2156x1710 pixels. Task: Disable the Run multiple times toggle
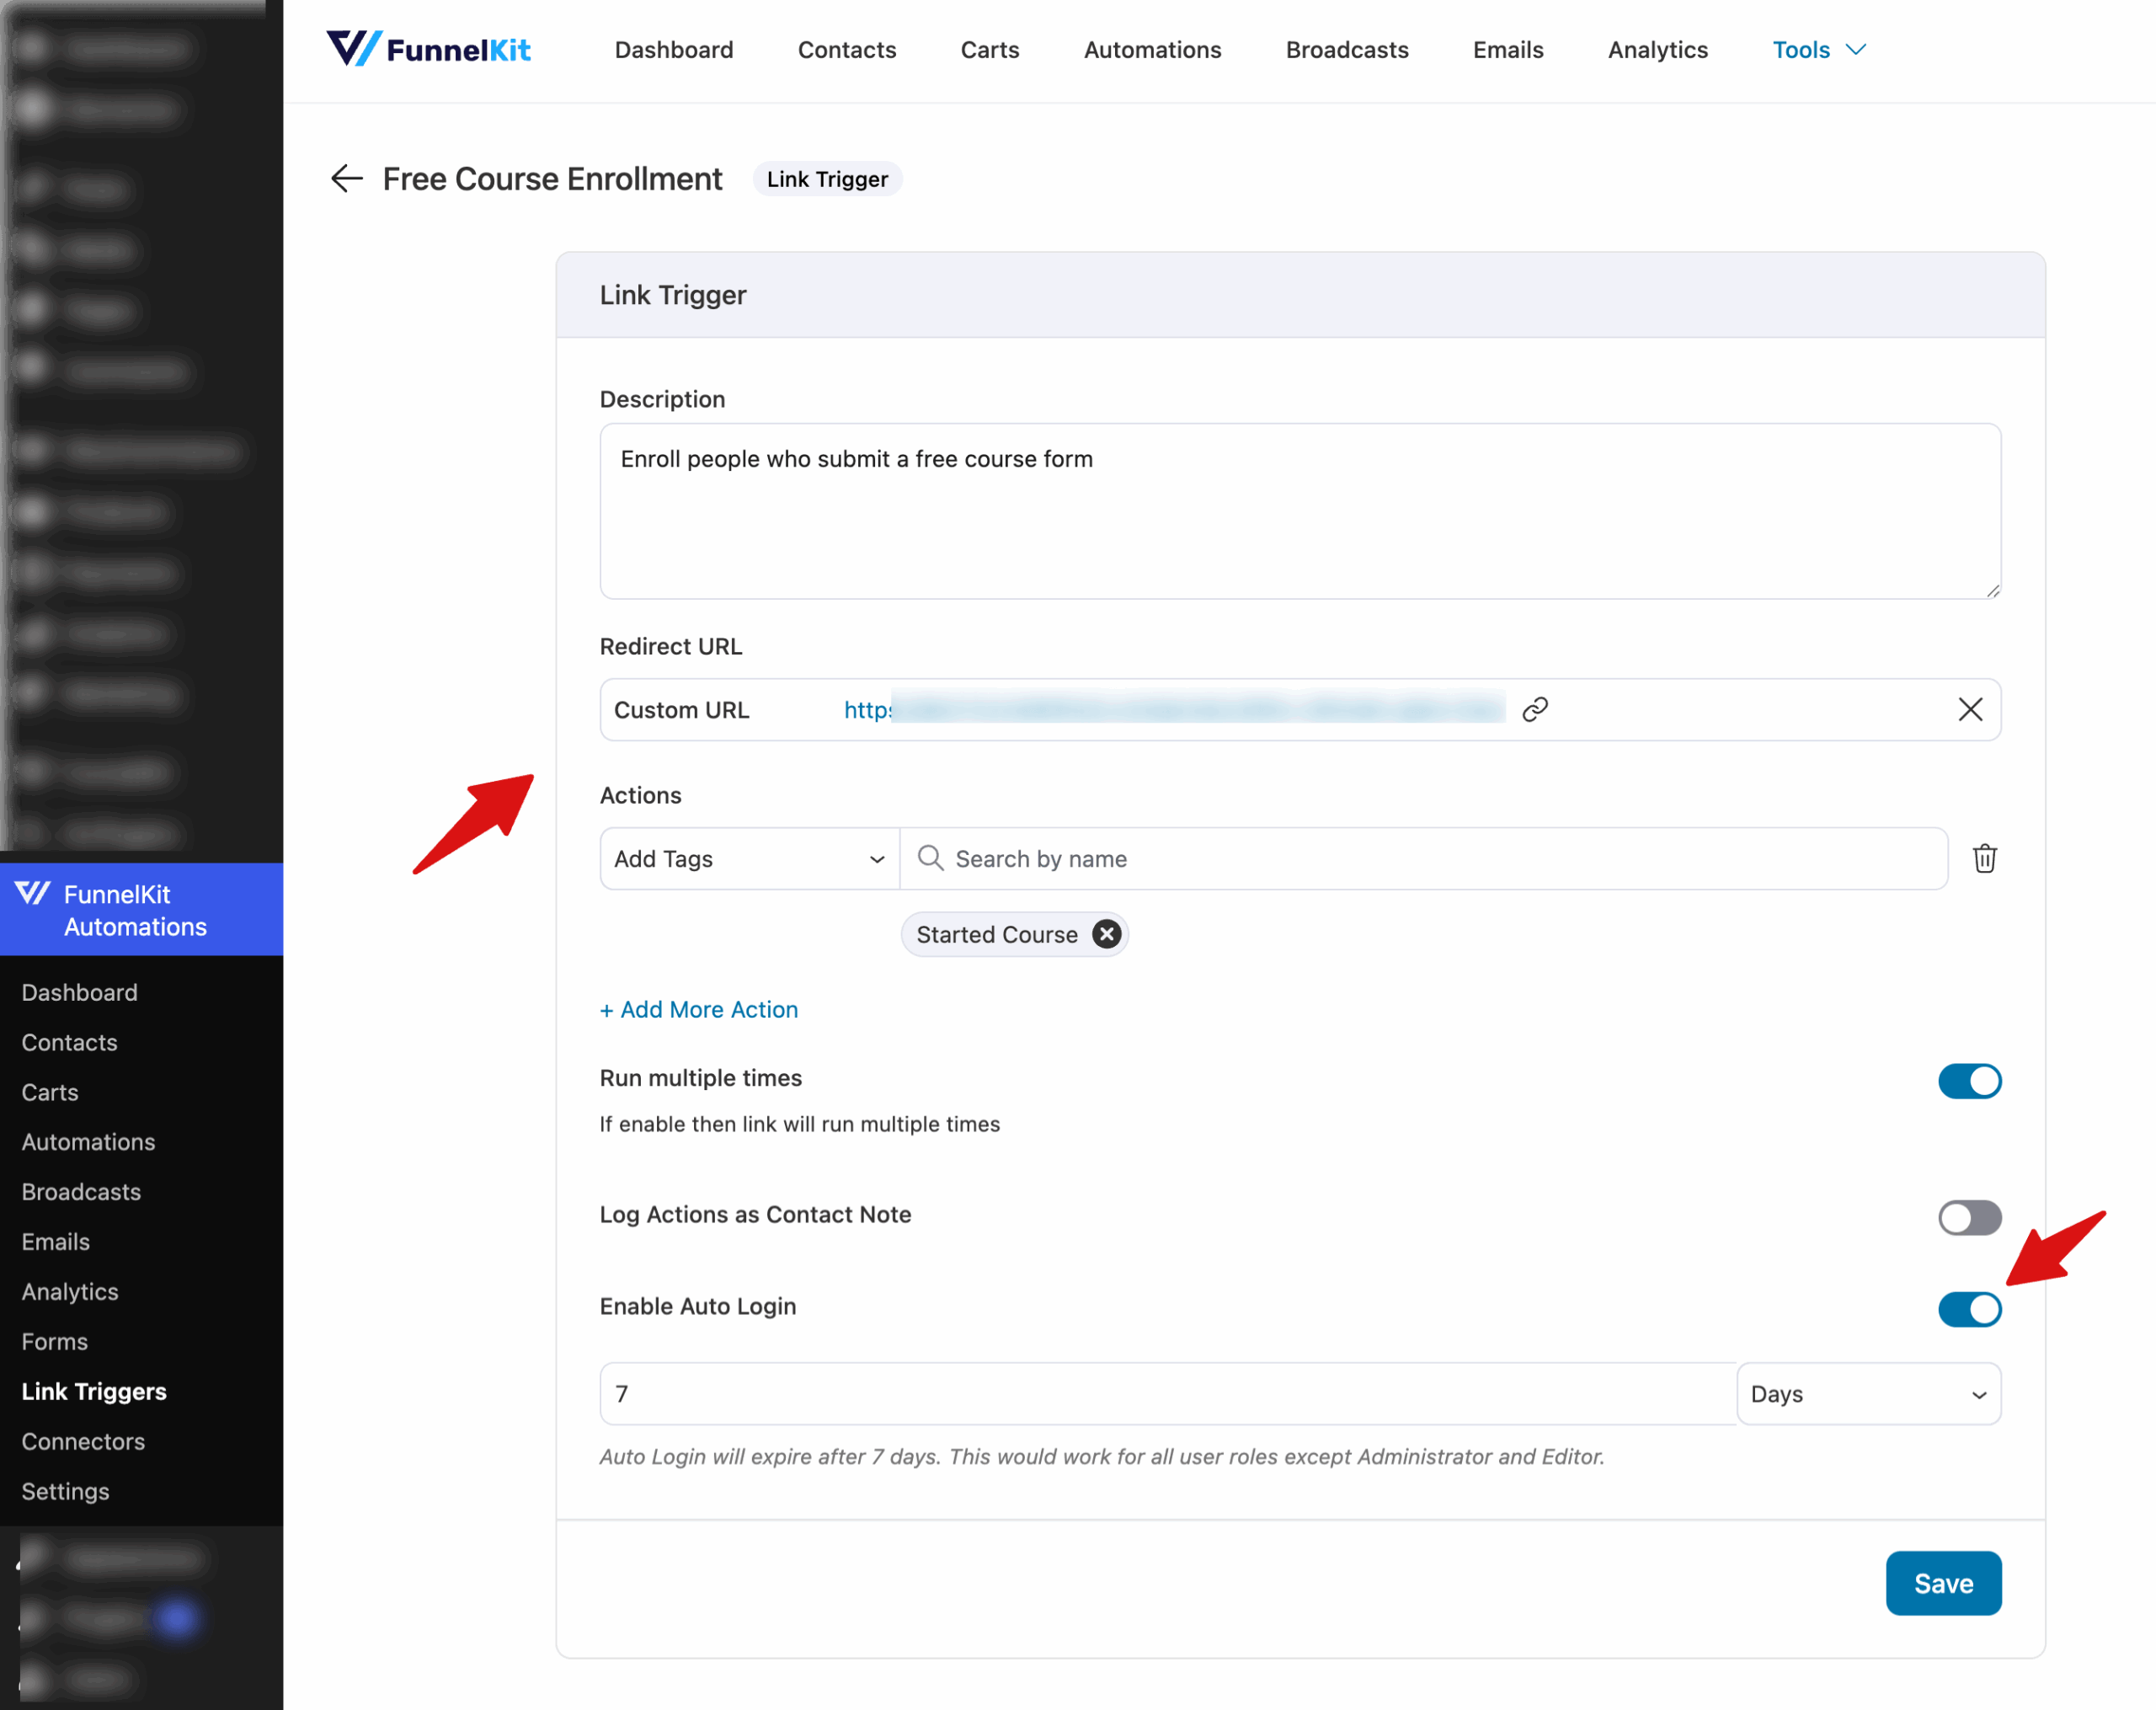[x=1969, y=1081]
